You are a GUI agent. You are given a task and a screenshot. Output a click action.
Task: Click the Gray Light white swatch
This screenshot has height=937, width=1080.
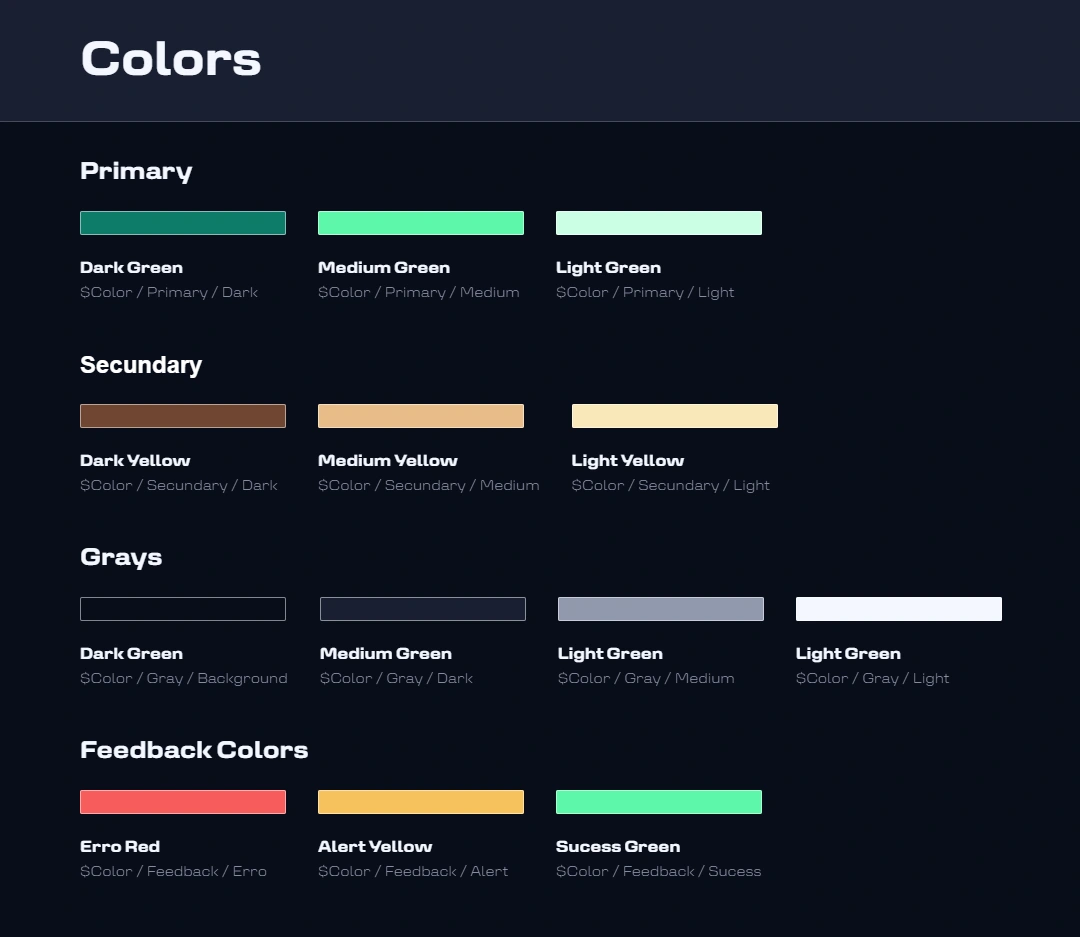899,609
